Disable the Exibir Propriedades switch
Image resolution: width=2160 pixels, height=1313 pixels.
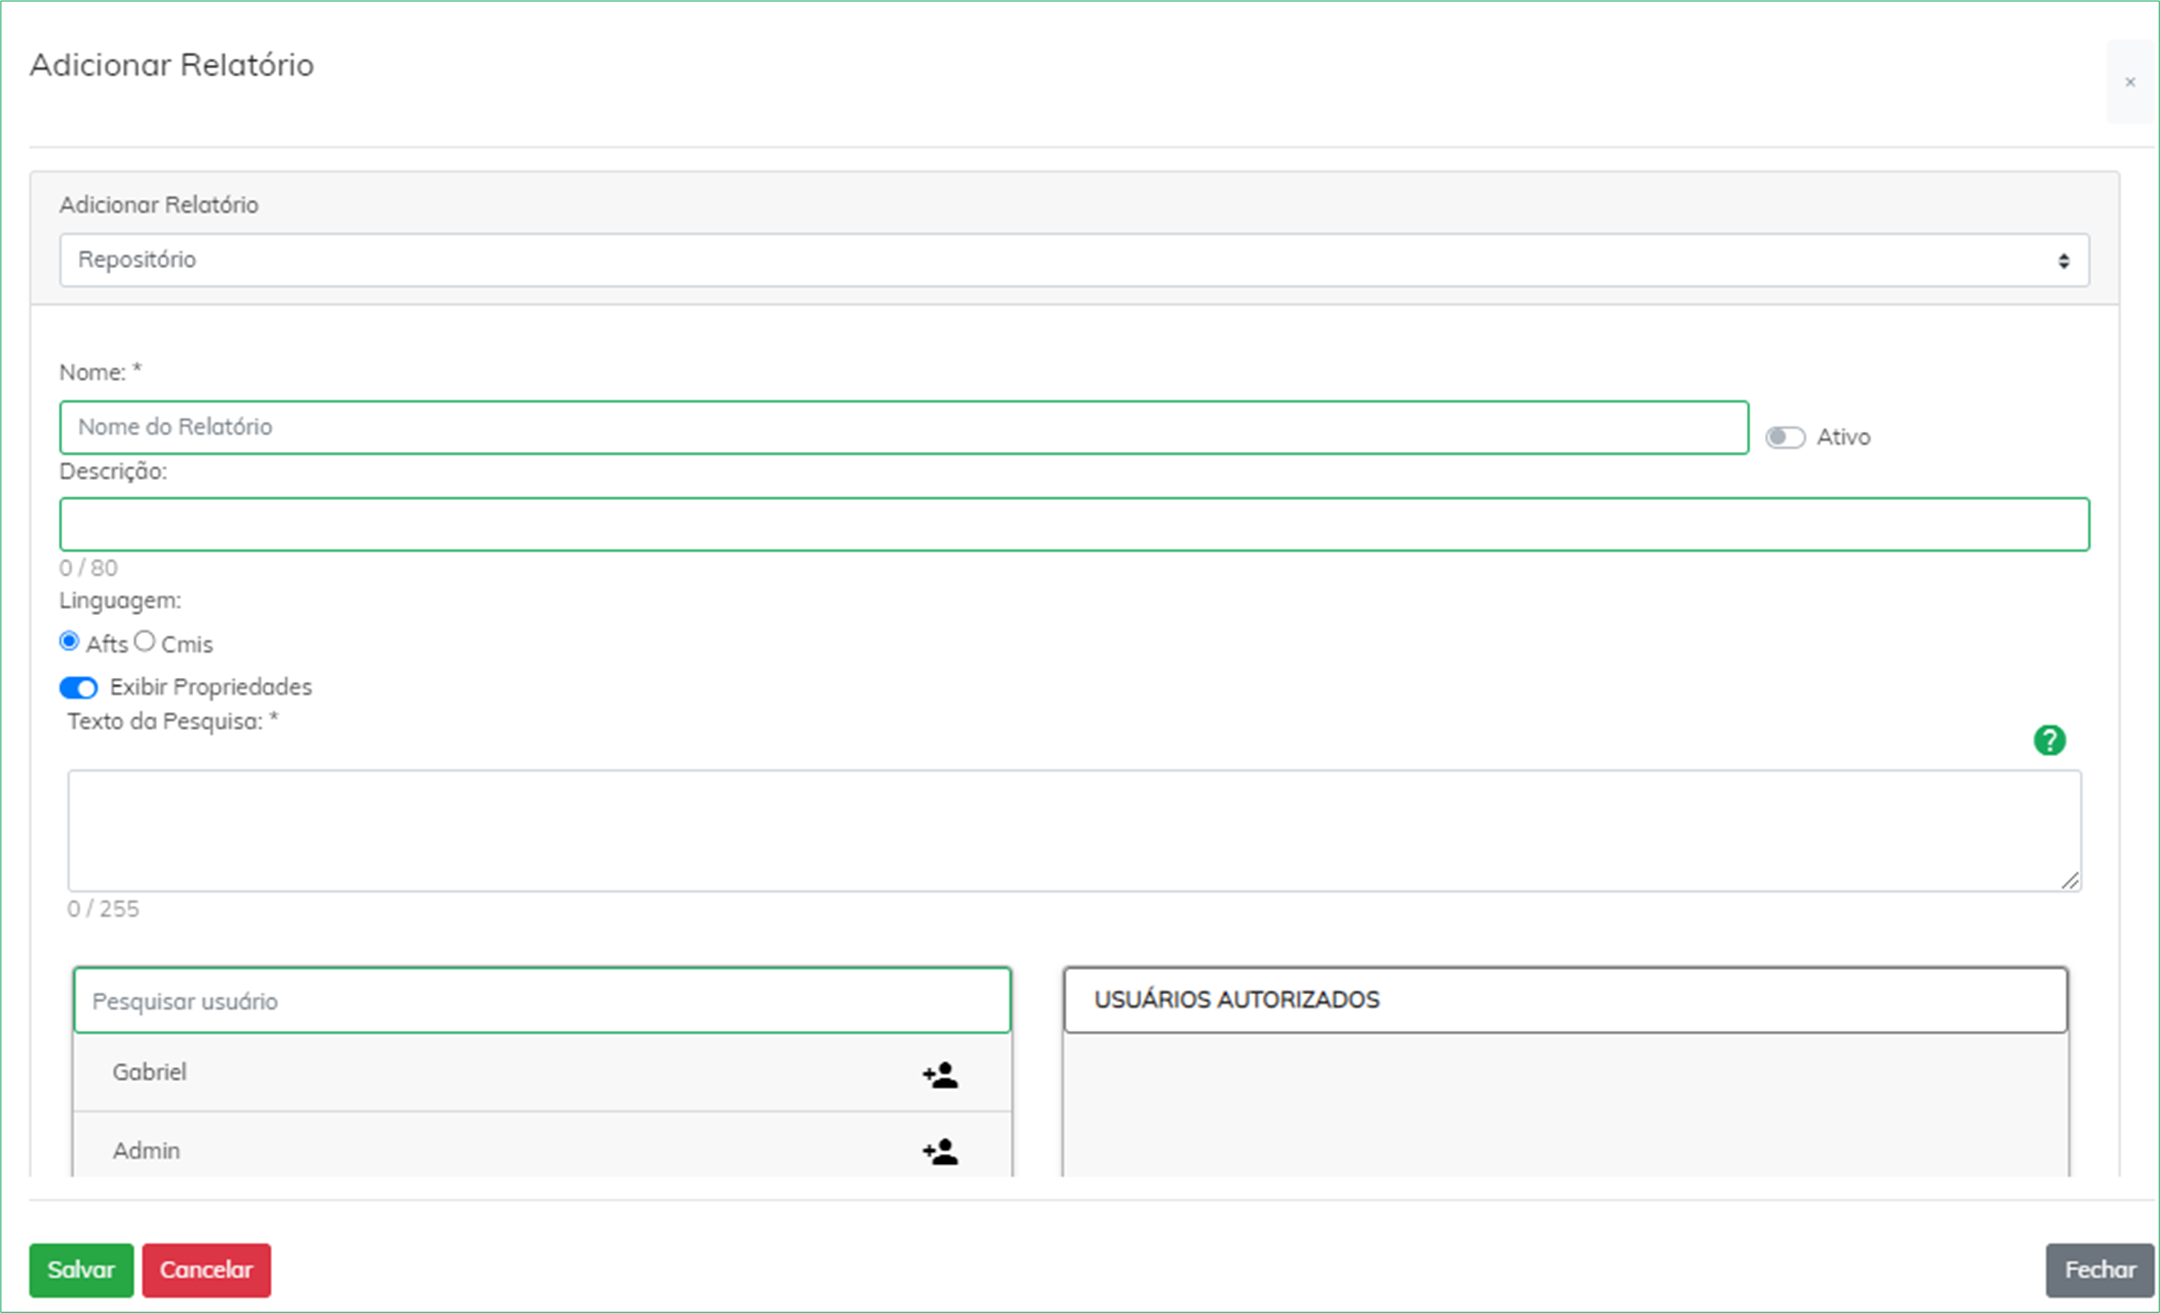click(x=79, y=688)
